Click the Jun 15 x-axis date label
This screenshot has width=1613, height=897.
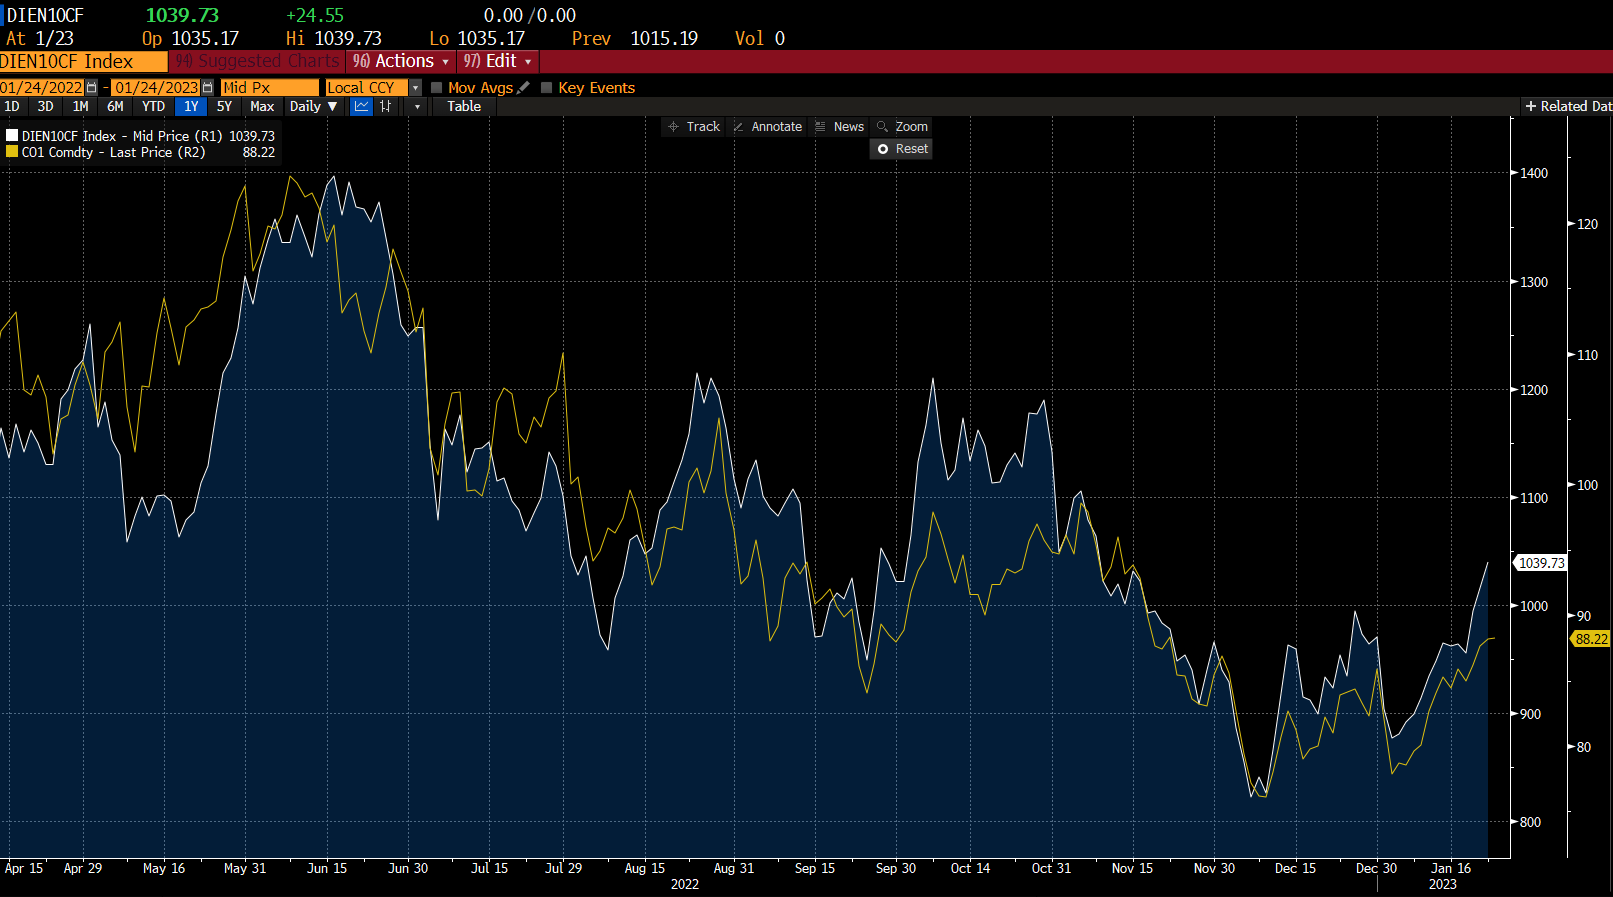point(327,868)
